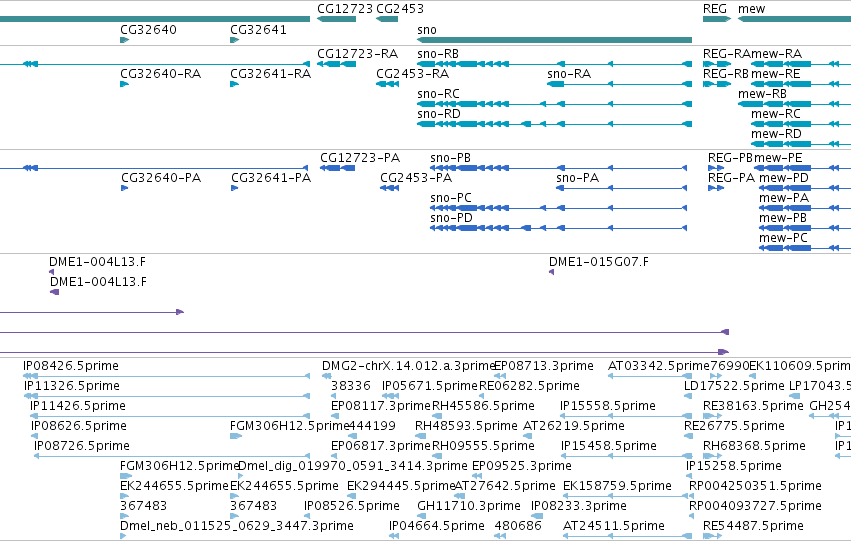The image size is (851, 541).
Task: Click the REG-RB transcript label
Action: [x=726, y=74]
